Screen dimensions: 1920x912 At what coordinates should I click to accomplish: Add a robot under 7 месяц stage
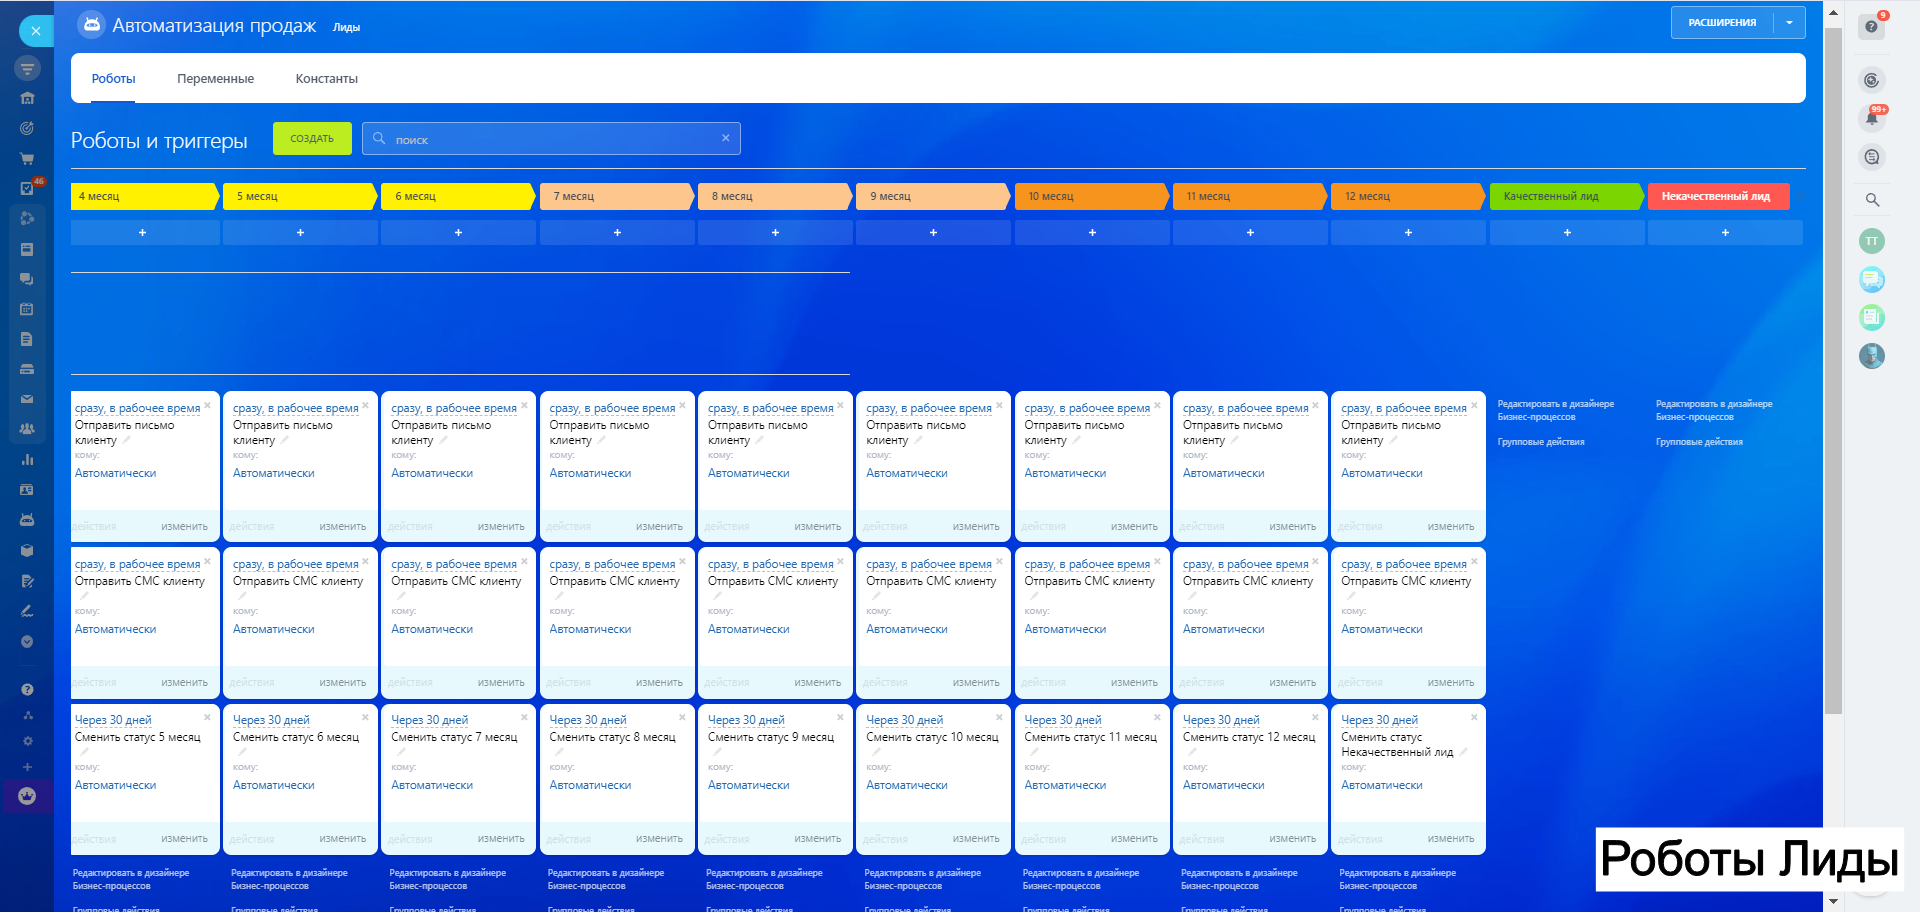tap(617, 233)
